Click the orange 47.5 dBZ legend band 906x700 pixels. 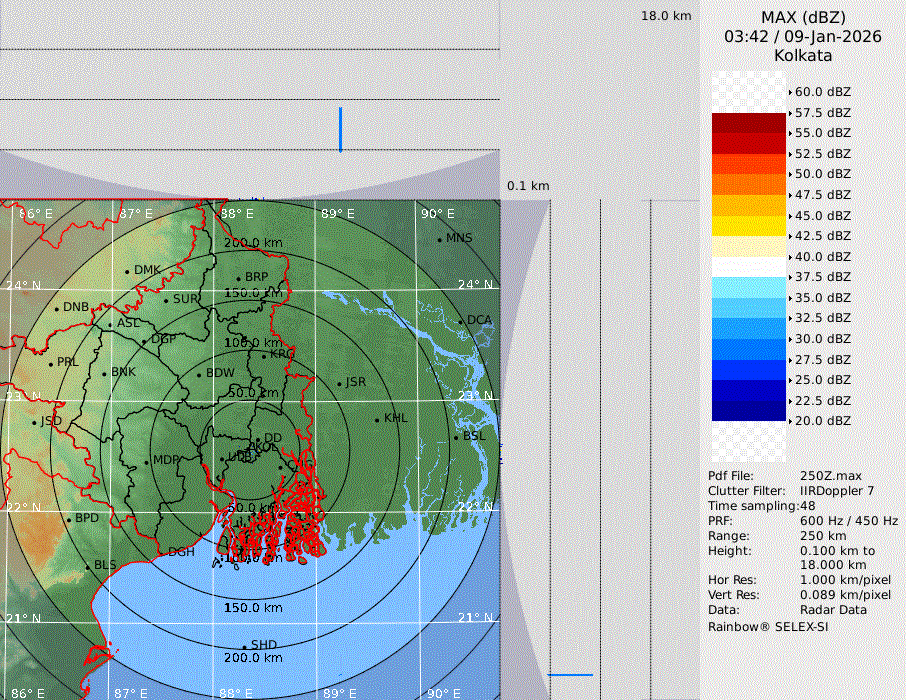coord(749,185)
